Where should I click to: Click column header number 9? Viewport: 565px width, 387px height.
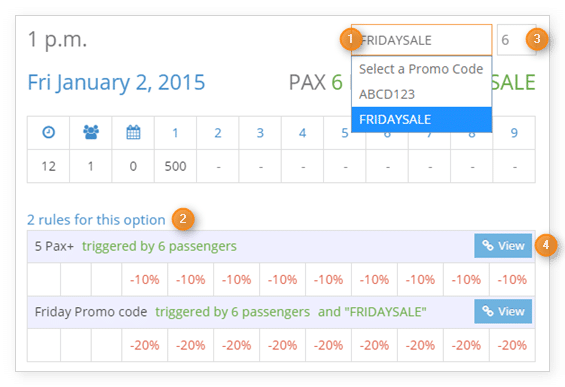(514, 133)
